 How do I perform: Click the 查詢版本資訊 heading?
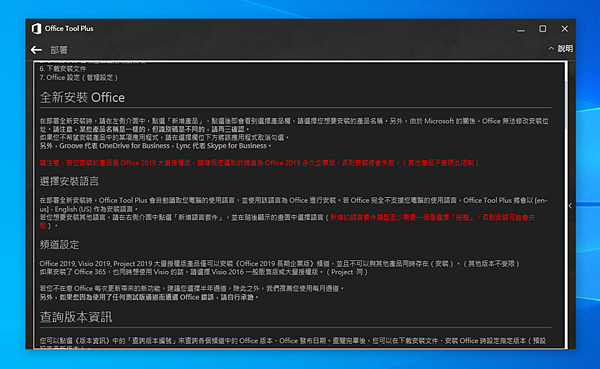(x=76, y=317)
